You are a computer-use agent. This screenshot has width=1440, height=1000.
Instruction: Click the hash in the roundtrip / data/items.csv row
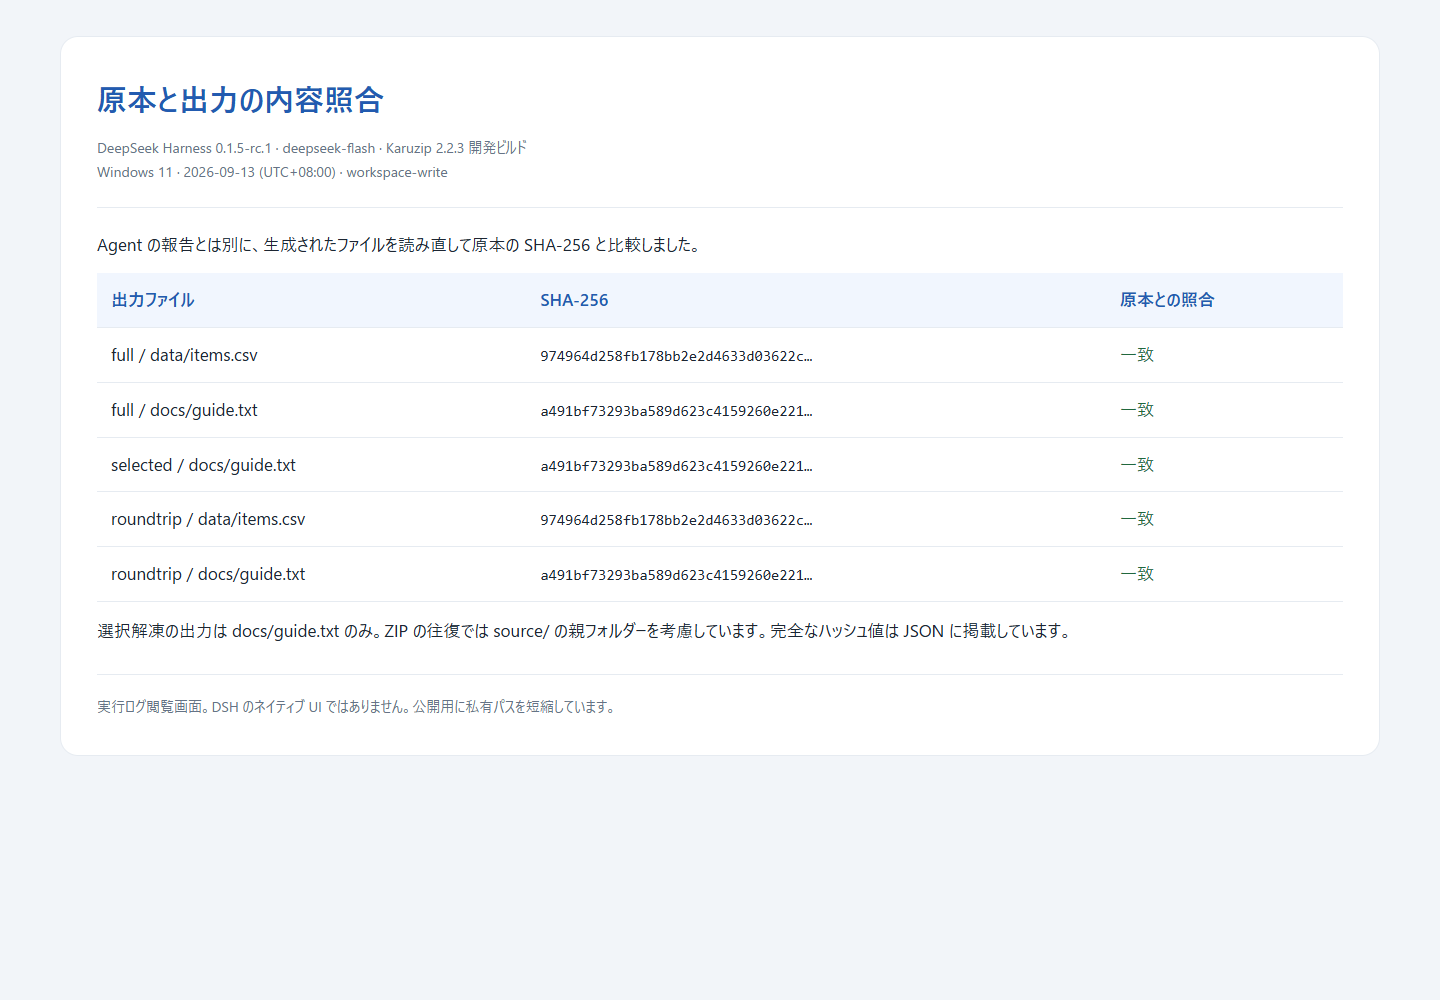pos(676,520)
